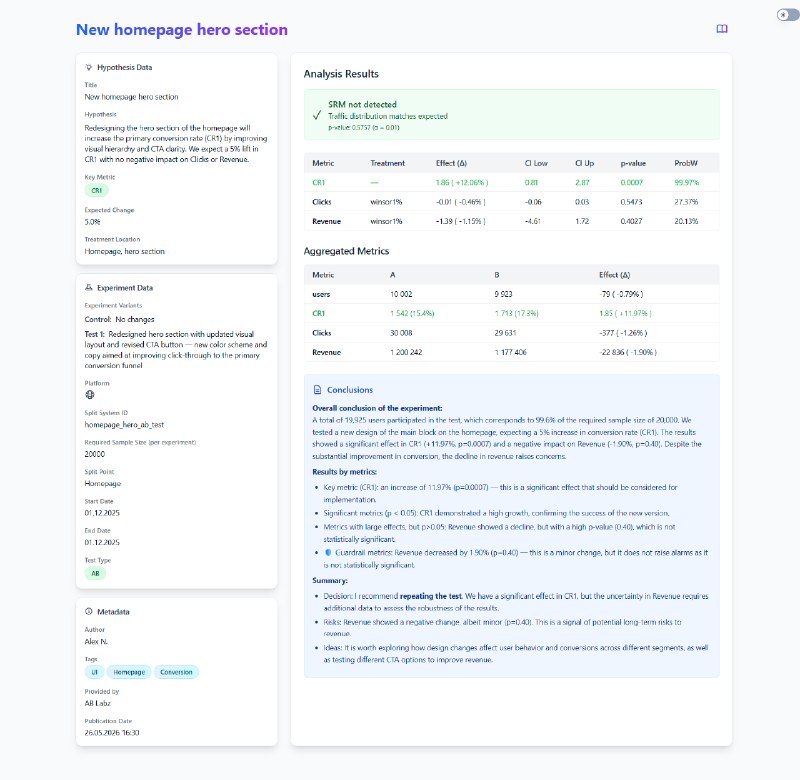Select the CR1 key metric badge
The image size is (800, 780).
tap(96, 190)
